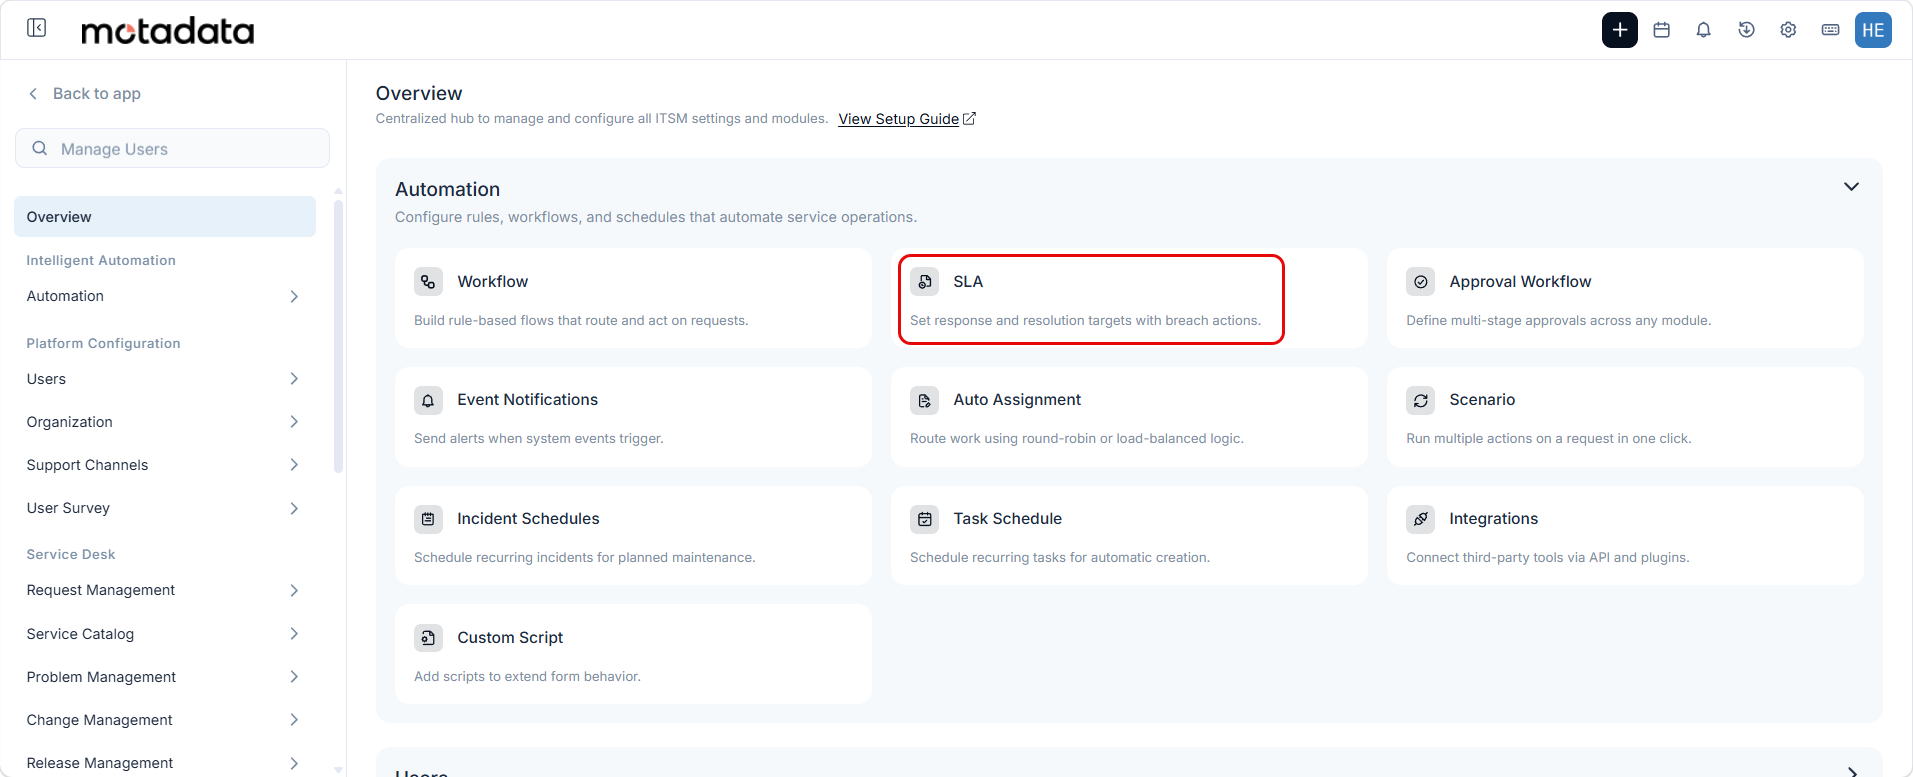Open the Auto Assignment card title
The width and height of the screenshot is (1913, 777).
(x=1017, y=400)
